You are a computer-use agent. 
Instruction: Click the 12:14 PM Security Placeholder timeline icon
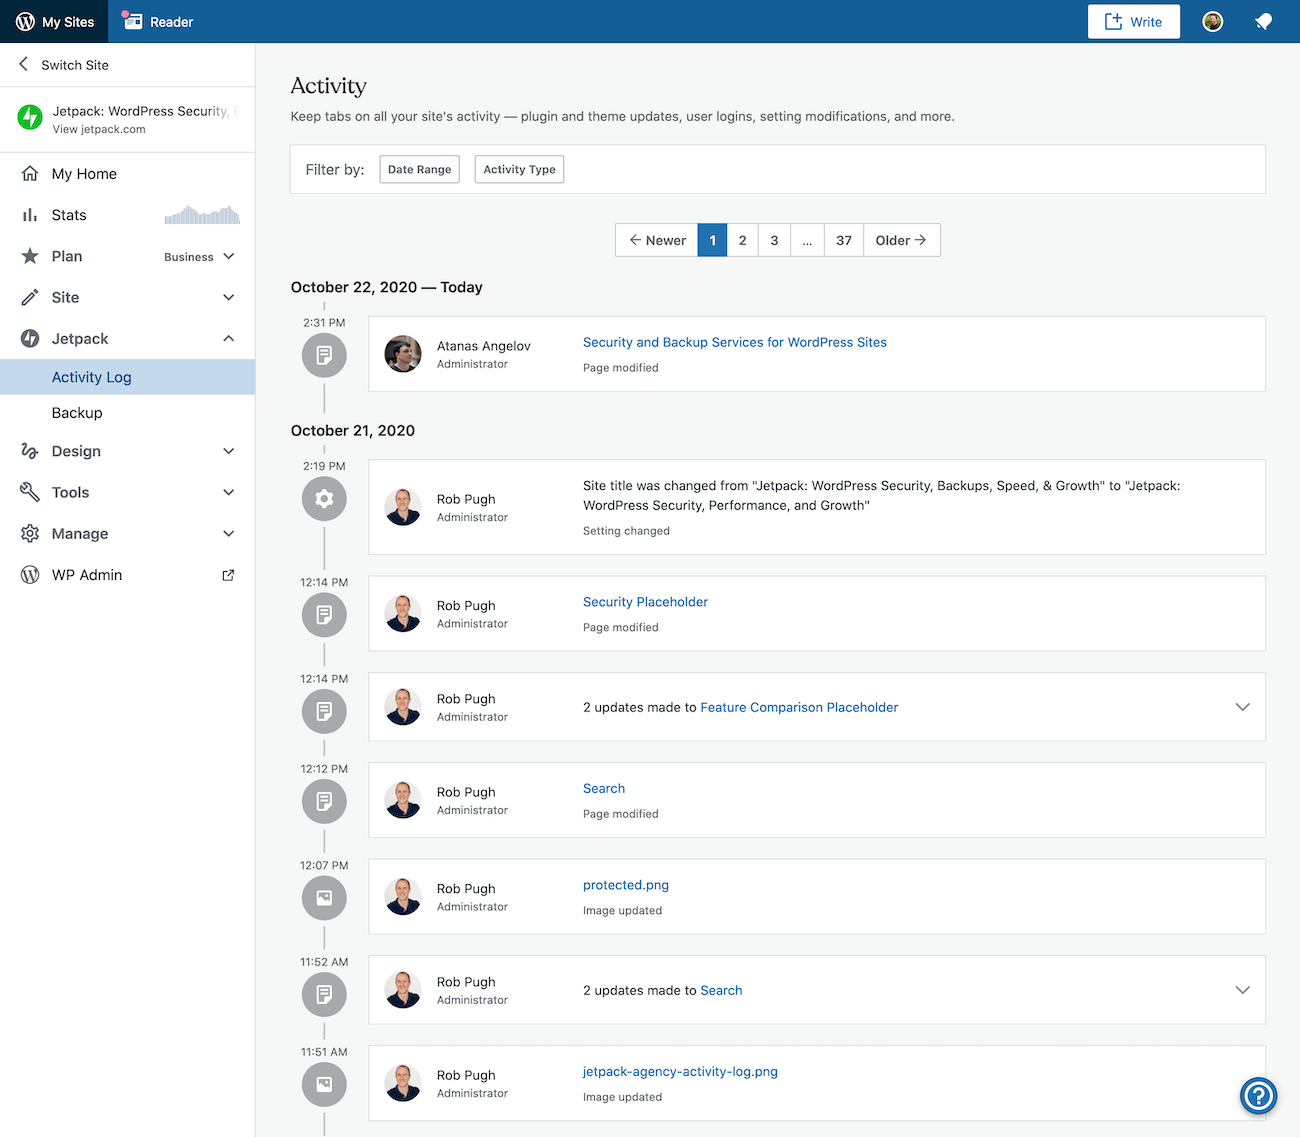[x=324, y=614]
